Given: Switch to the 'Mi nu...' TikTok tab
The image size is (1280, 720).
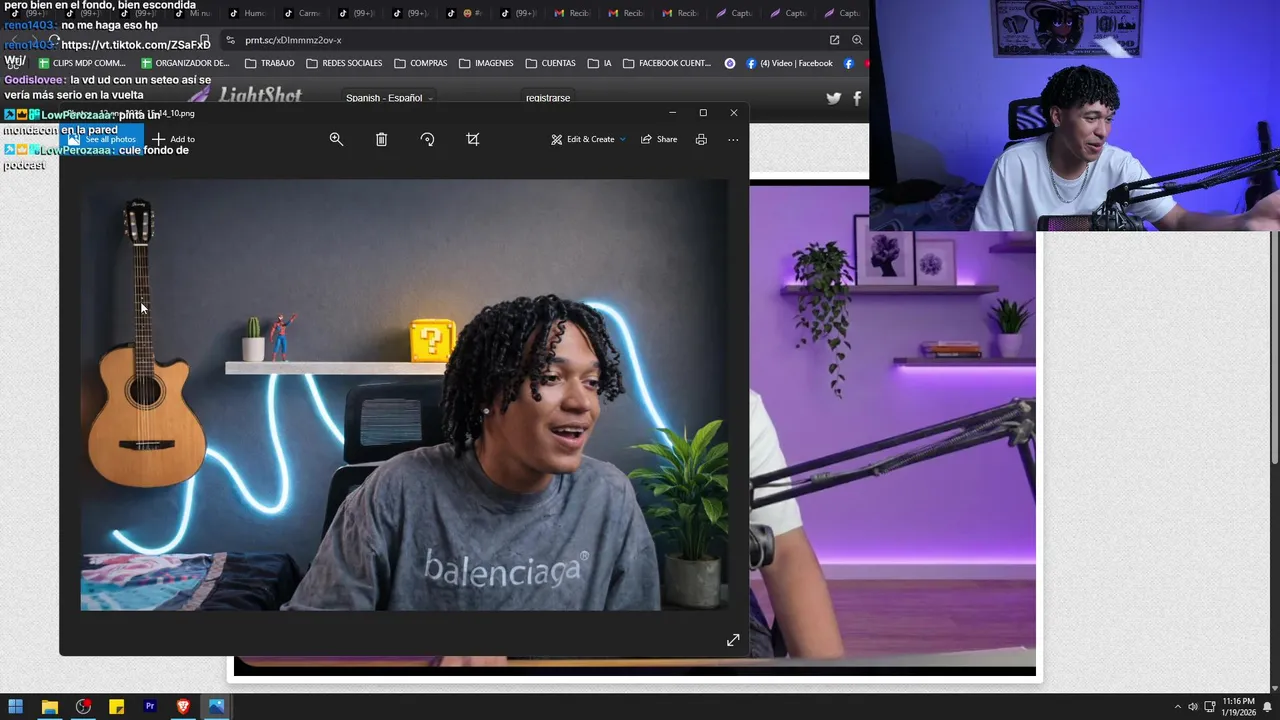Looking at the screenshot, I should 193,13.
